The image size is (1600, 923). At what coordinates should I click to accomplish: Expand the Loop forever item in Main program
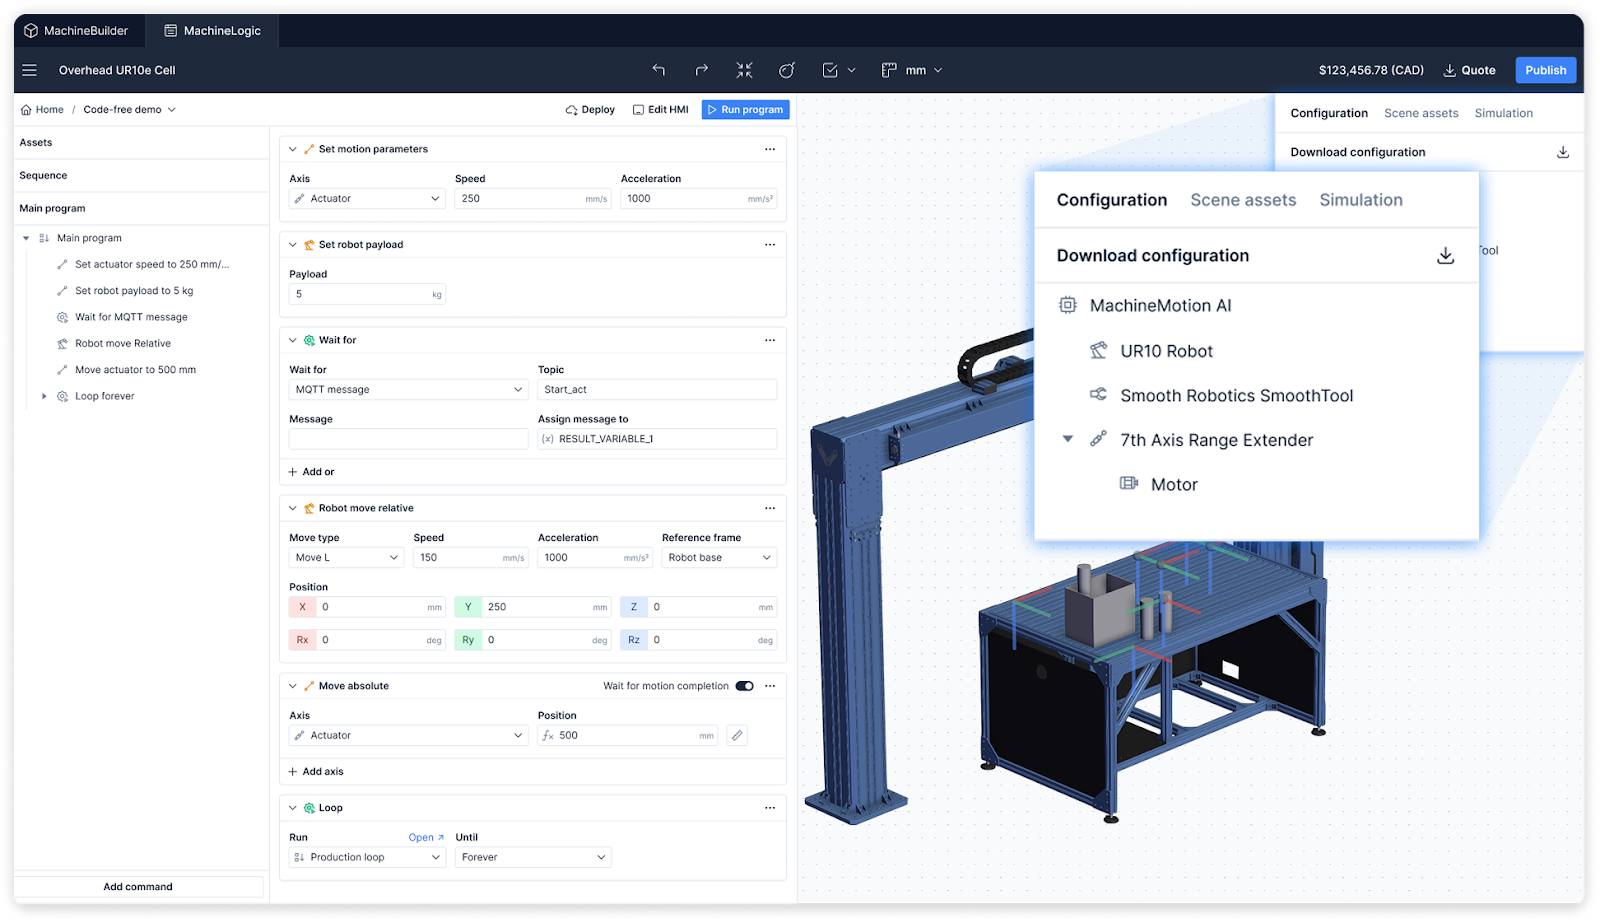(x=44, y=396)
